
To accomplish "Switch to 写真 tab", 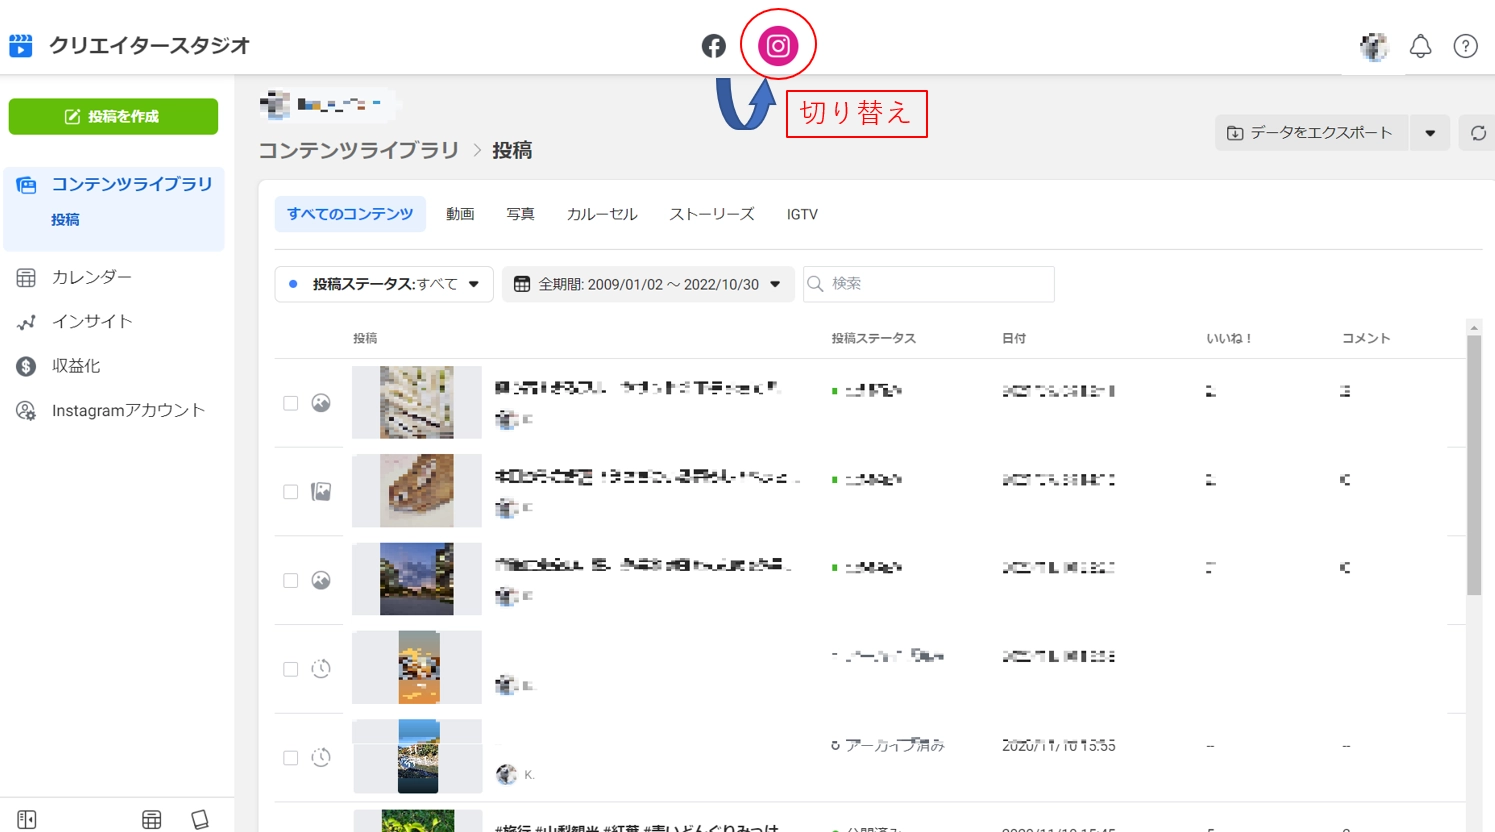I will [x=520, y=214].
